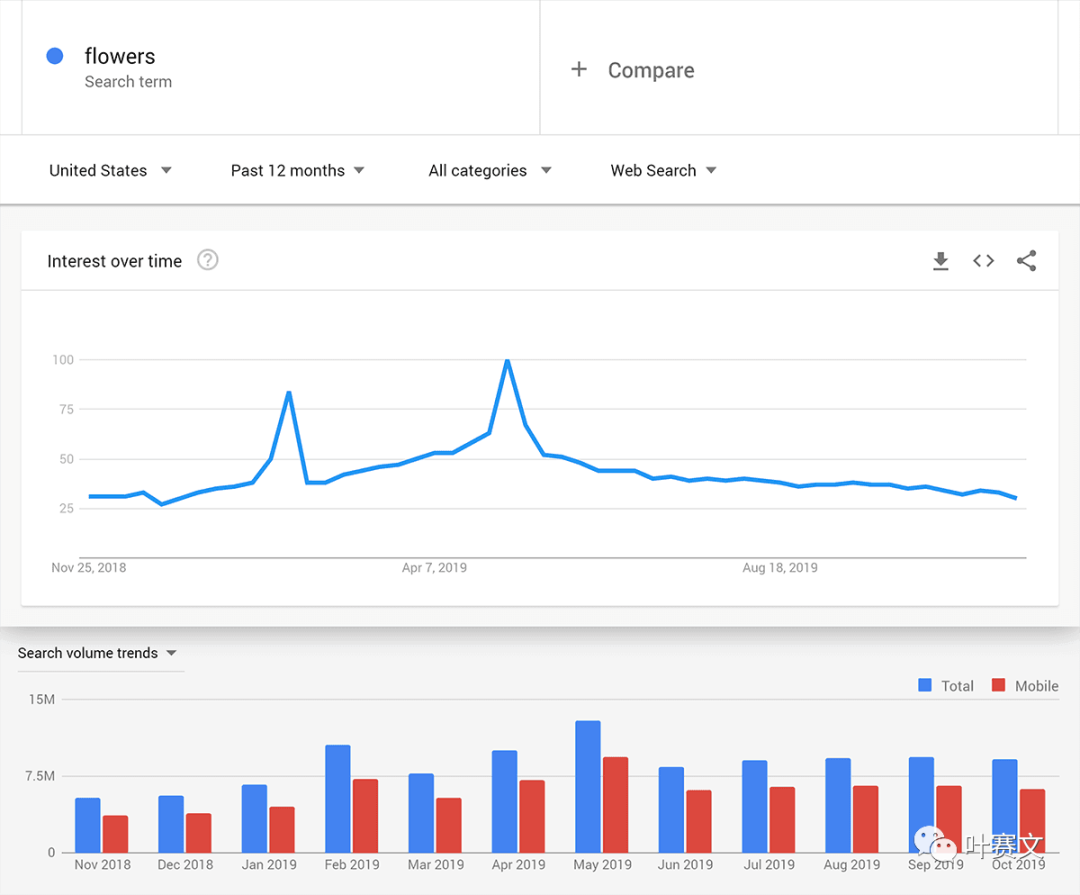1080x895 pixels.
Task: Click the Feb 2019 red Mobile bar
Action: pyautogui.click(x=365, y=816)
